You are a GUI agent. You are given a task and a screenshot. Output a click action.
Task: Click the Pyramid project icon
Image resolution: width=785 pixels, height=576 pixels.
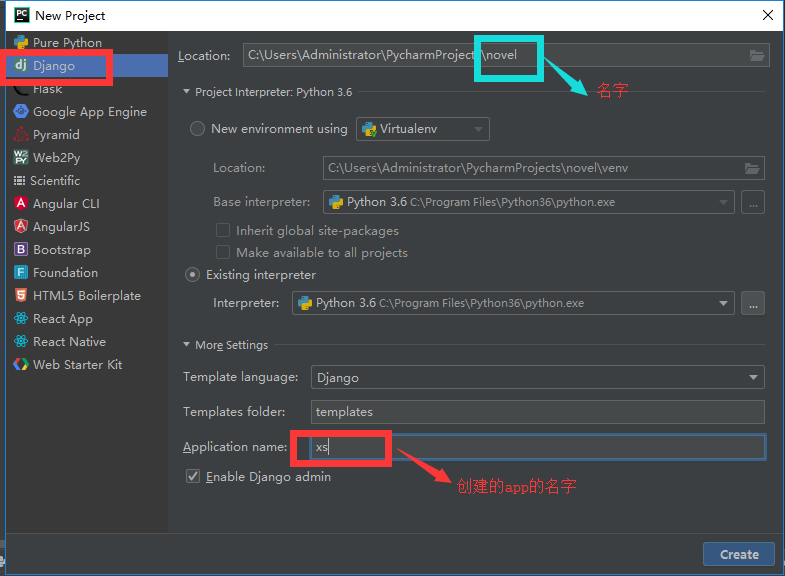point(21,134)
